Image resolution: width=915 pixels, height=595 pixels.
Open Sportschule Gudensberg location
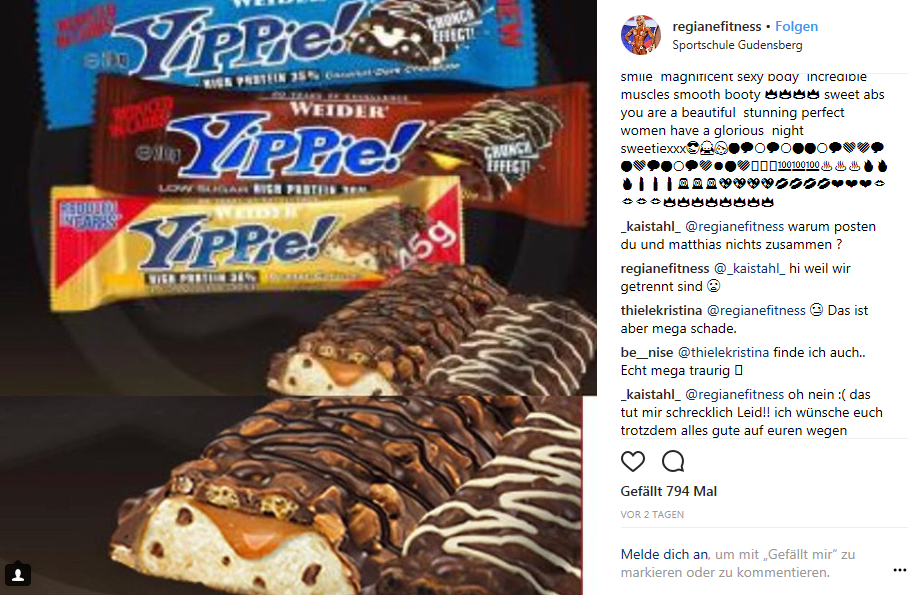[x=737, y=45]
